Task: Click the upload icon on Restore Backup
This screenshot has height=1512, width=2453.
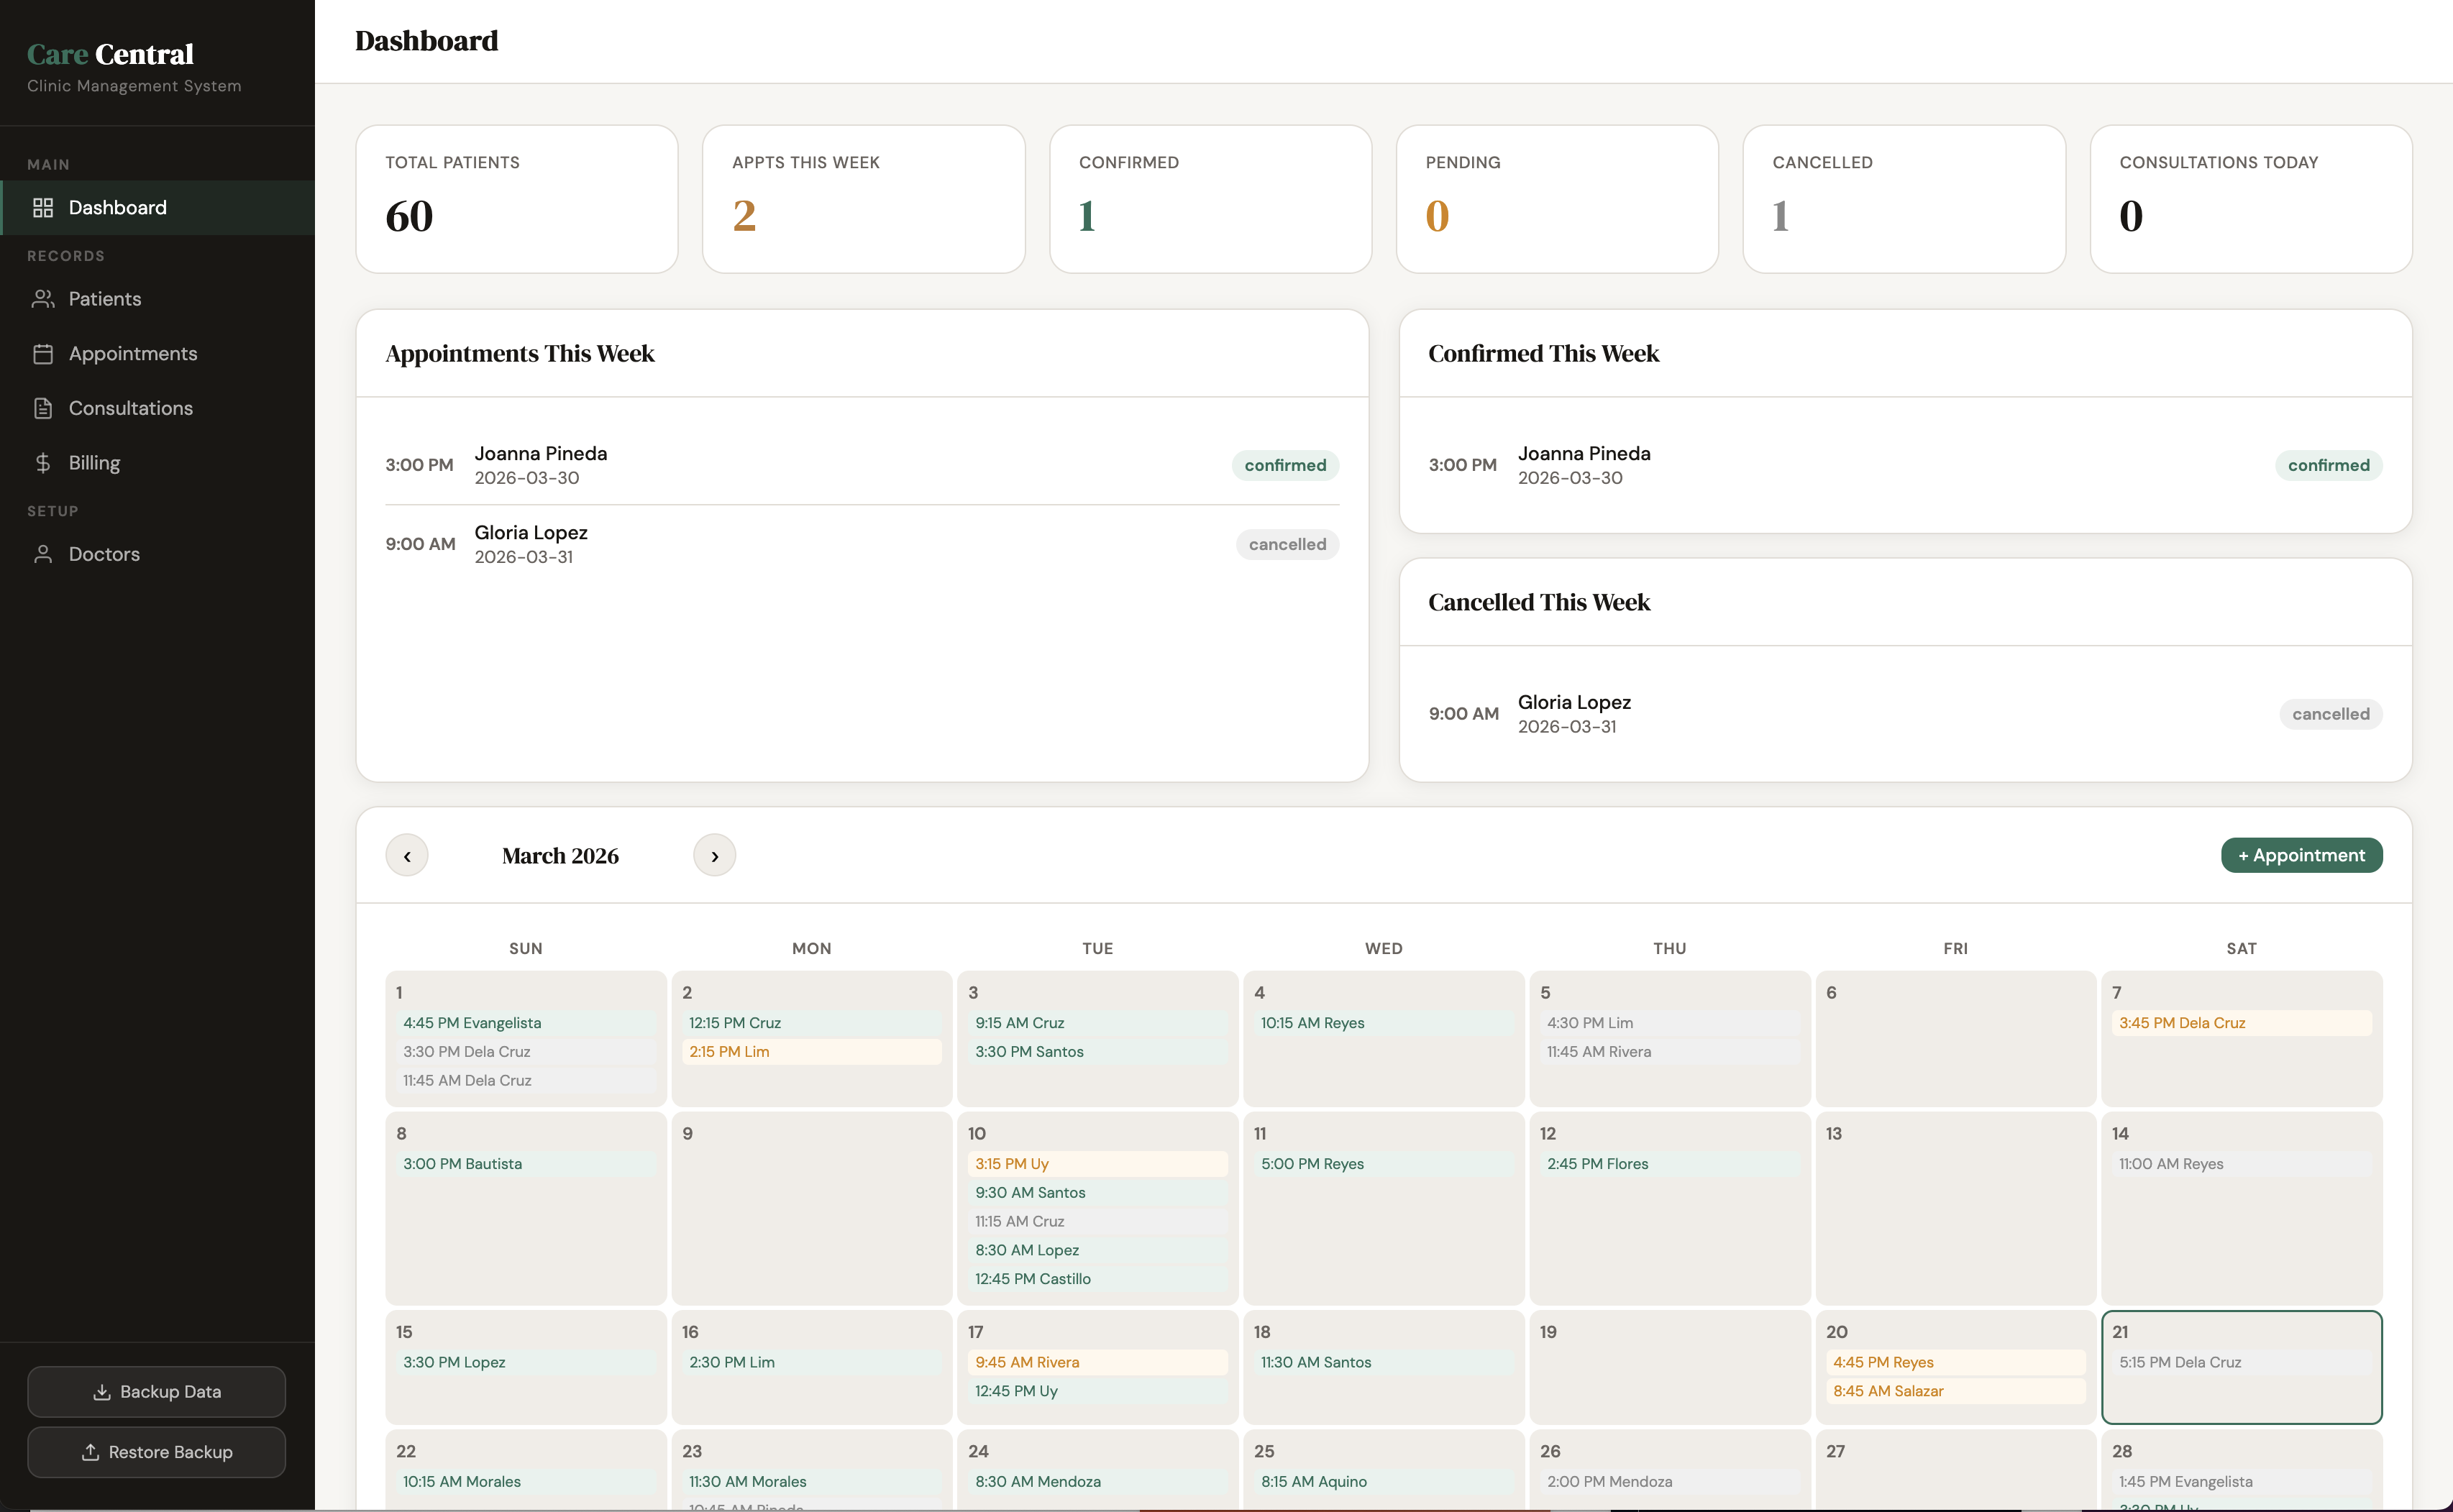Action: click(90, 1452)
